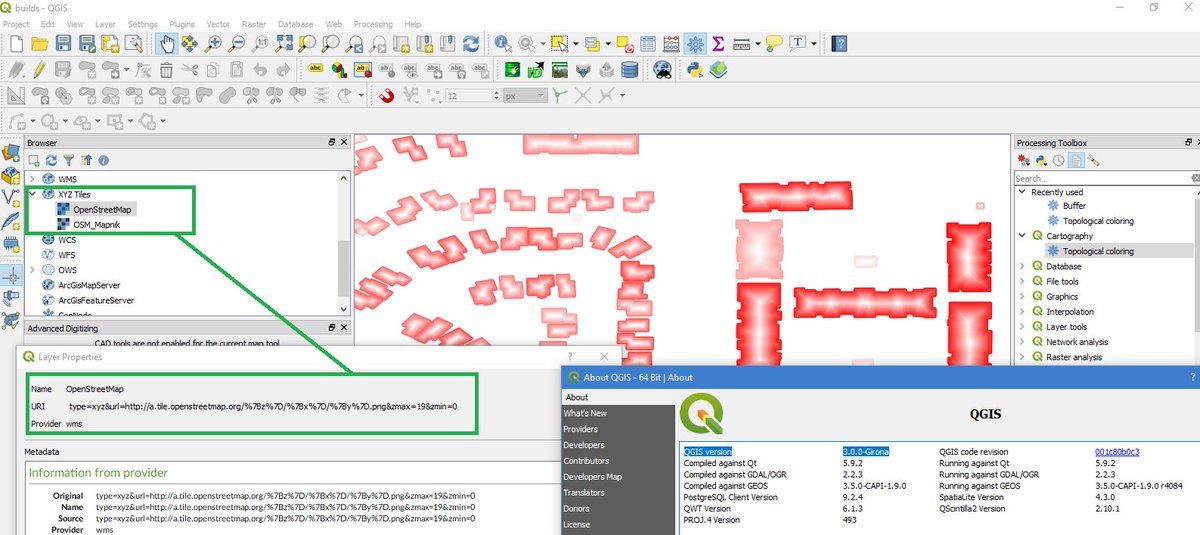Open a project using the folder icon

[x=39, y=44]
